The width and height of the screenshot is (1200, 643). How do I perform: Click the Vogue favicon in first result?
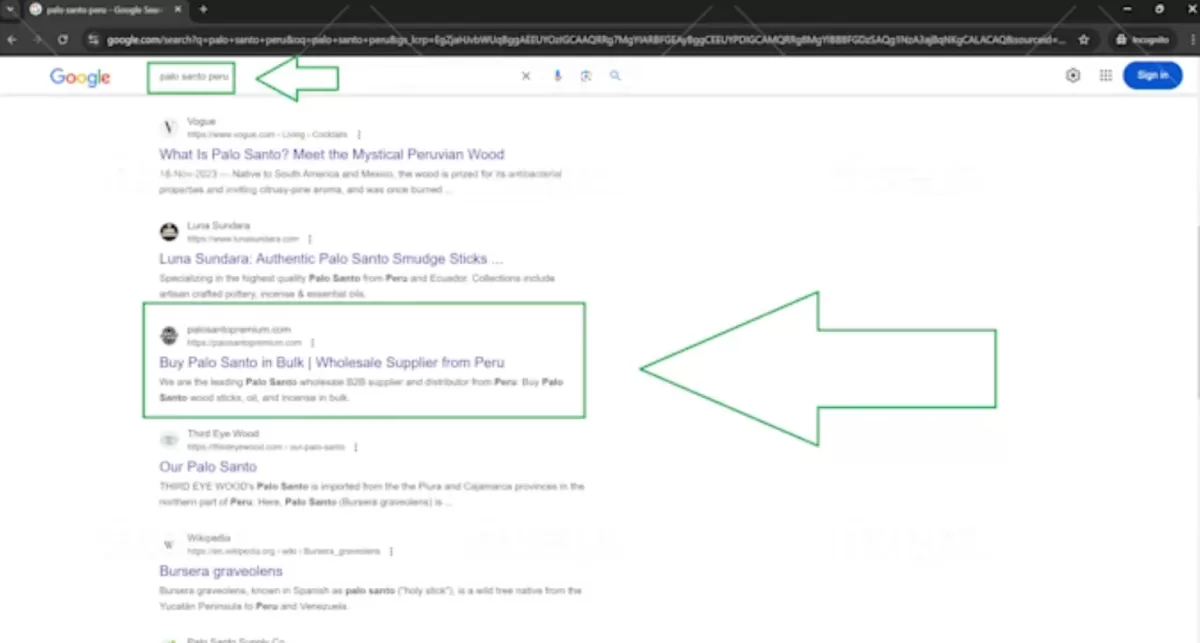169,127
